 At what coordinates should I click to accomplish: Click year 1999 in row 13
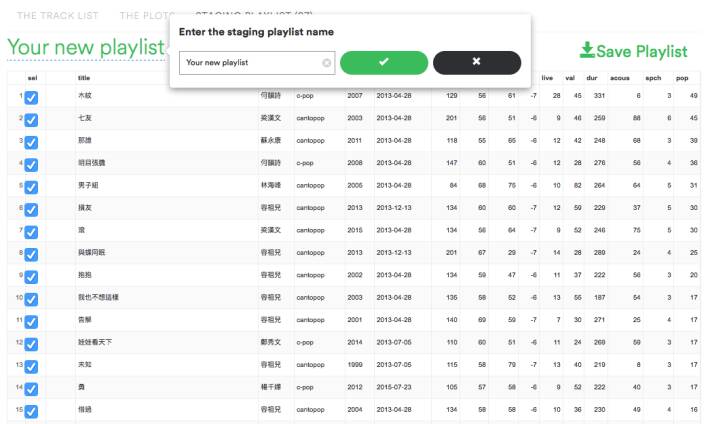(355, 364)
